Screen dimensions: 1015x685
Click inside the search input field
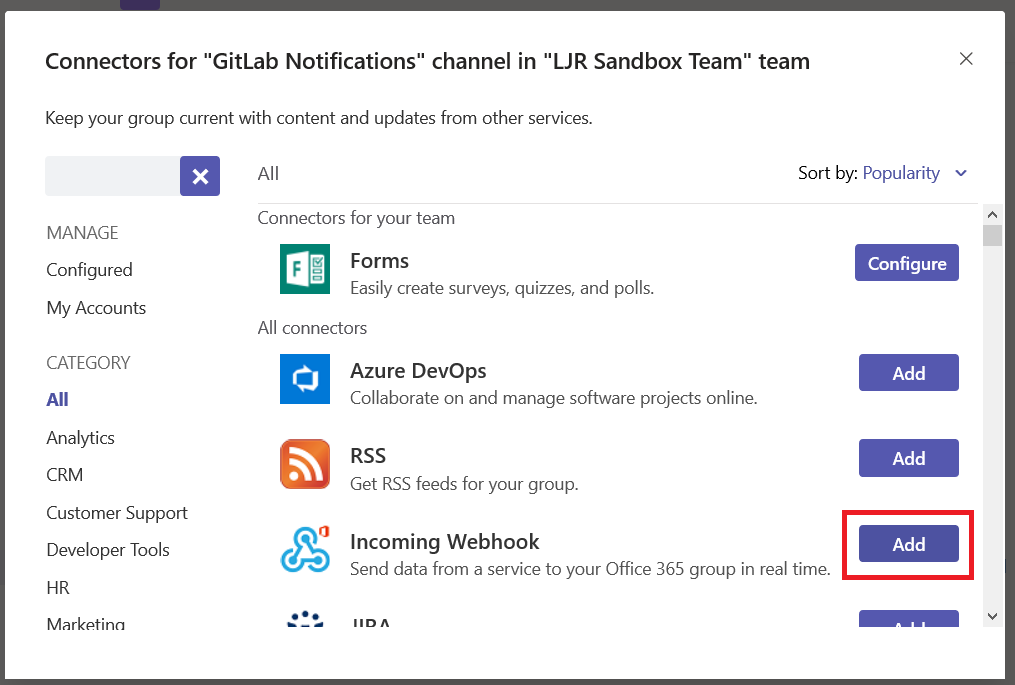pos(113,176)
